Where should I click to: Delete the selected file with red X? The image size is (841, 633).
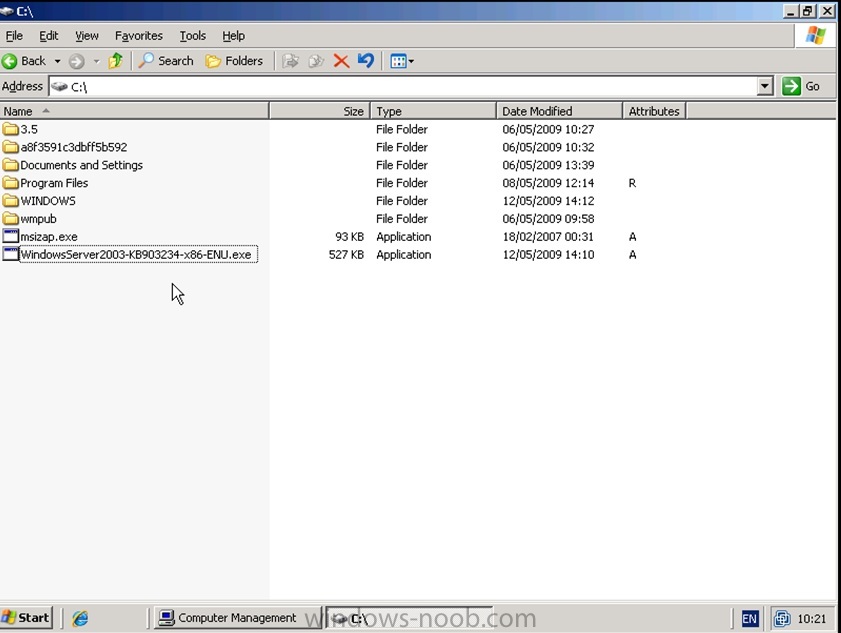coord(341,61)
